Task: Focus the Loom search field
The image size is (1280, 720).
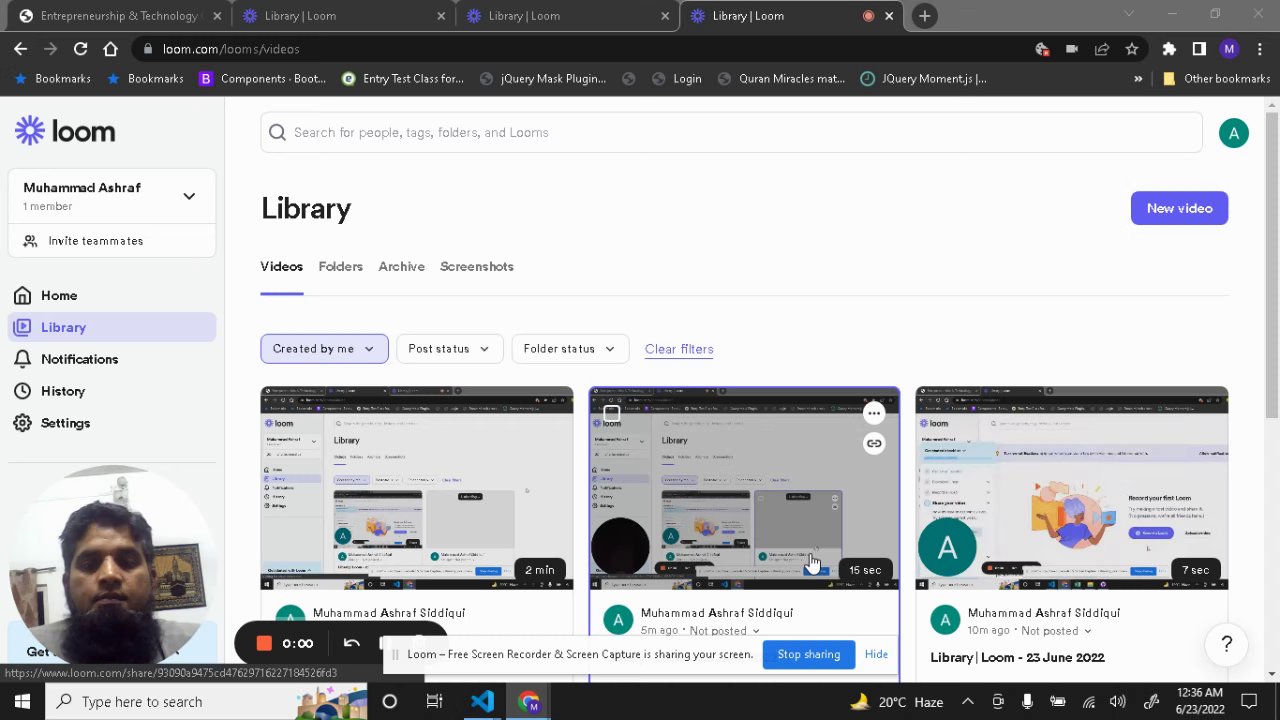Action: click(x=731, y=132)
